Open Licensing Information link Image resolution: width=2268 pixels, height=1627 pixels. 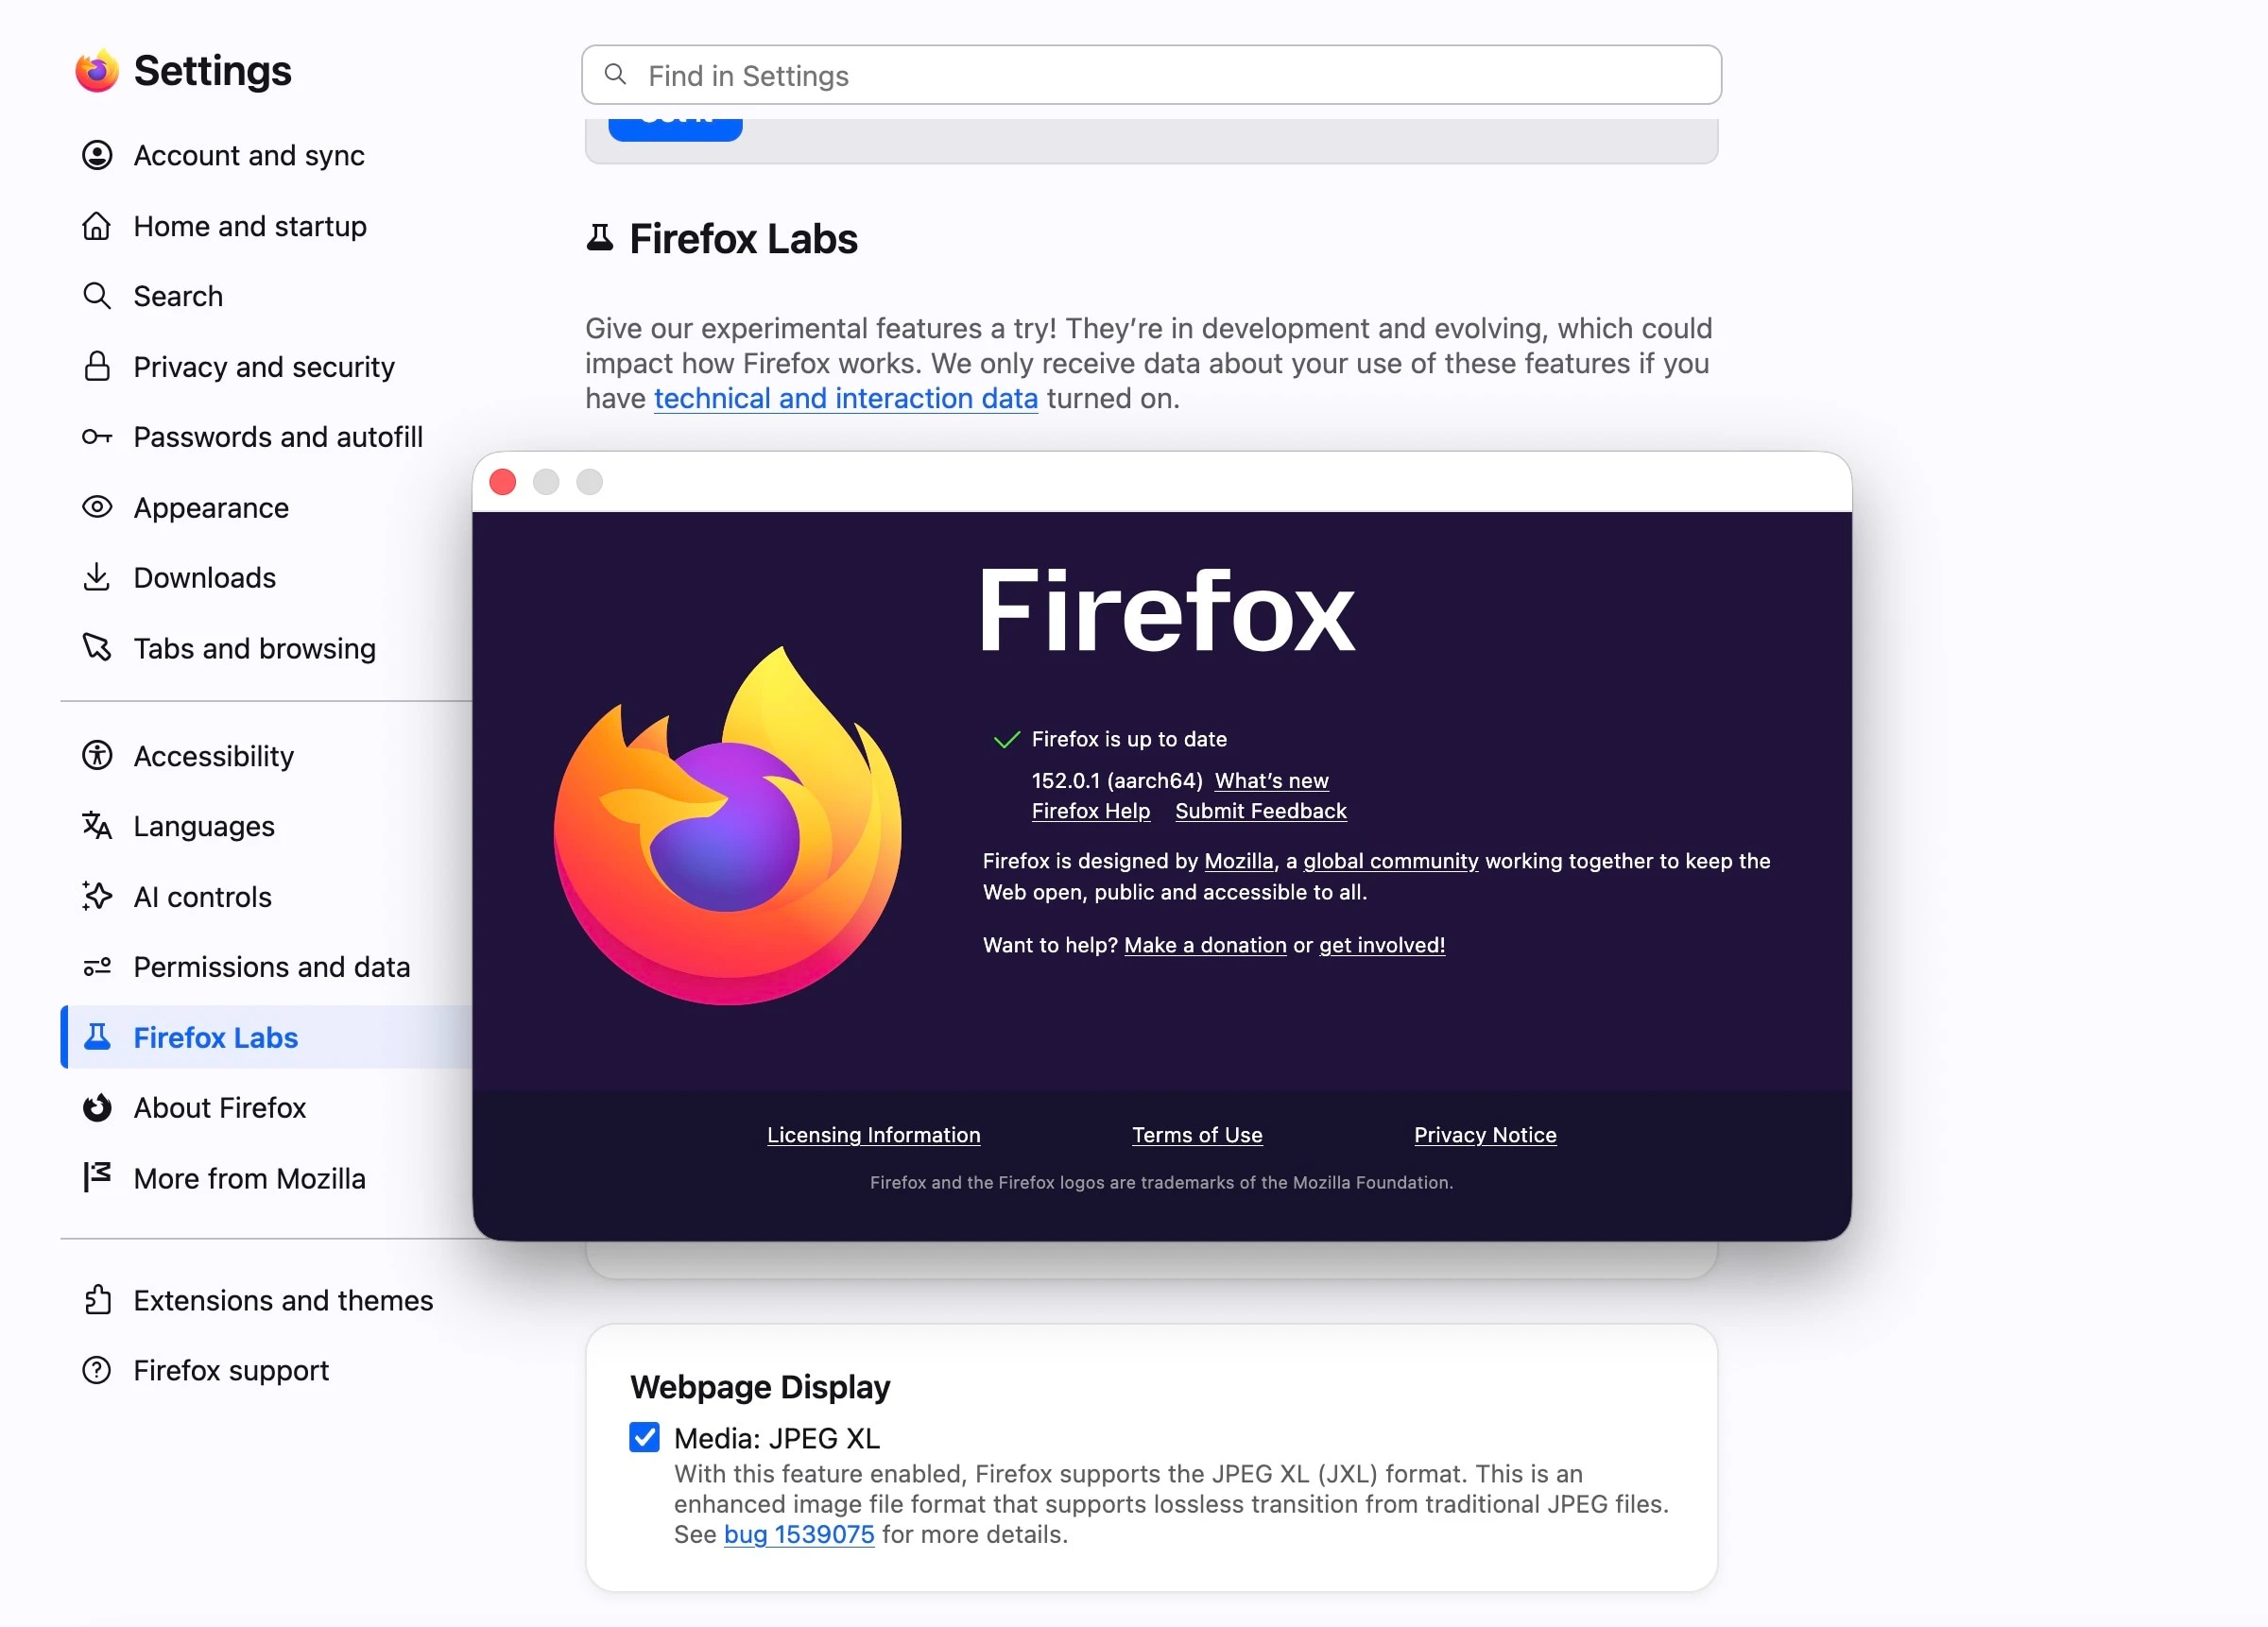[873, 1135]
